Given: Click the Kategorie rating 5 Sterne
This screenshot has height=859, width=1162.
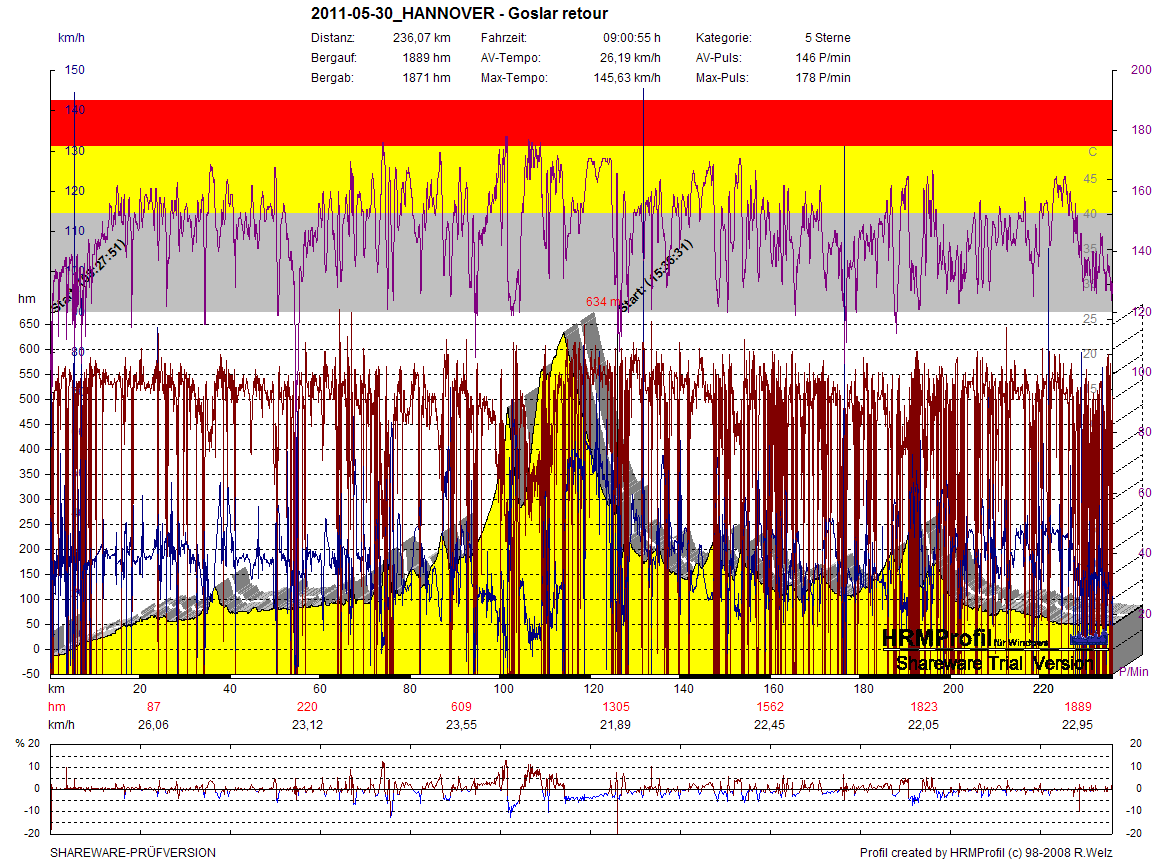Looking at the screenshot, I should (827, 38).
